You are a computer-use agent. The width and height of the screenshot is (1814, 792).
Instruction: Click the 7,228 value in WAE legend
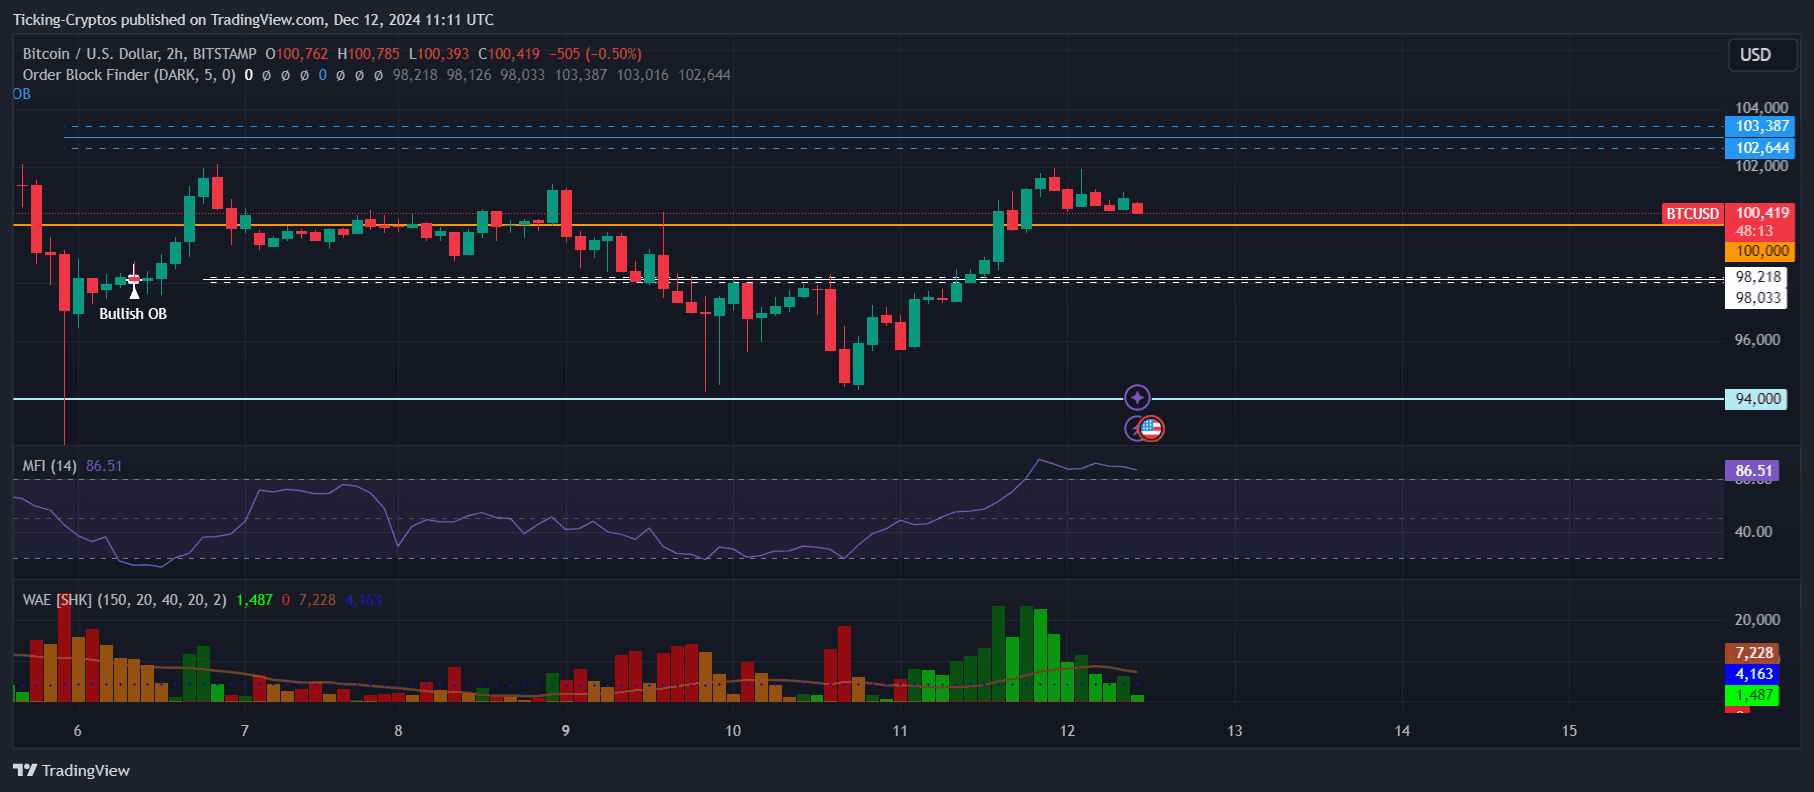pos(317,600)
